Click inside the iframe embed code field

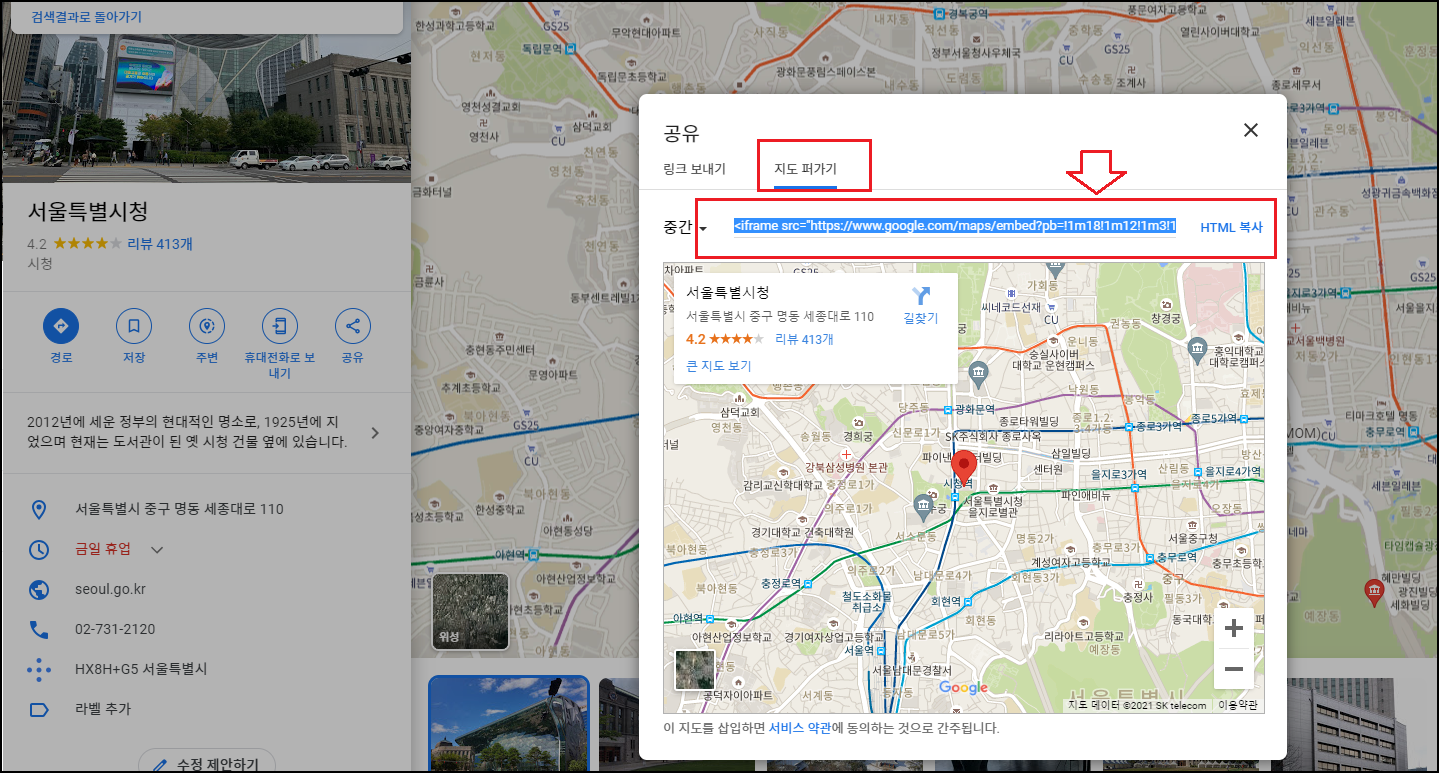[x=954, y=227]
